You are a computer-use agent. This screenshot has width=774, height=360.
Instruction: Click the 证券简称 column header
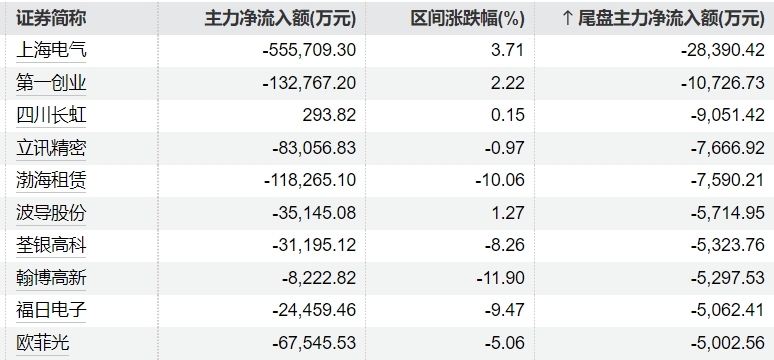(x=51, y=19)
